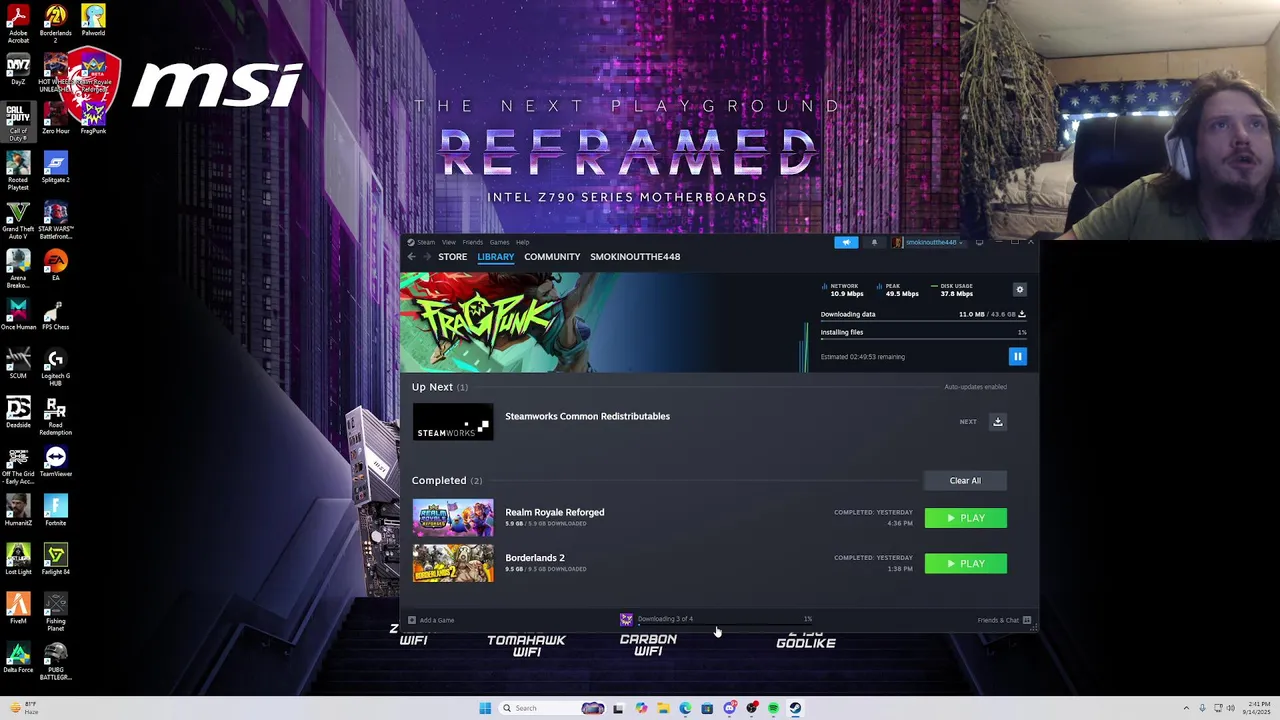Open Rooted Playtest desktop icon
This screenshot has width=1280, height=720.
(x=18, y=170)
